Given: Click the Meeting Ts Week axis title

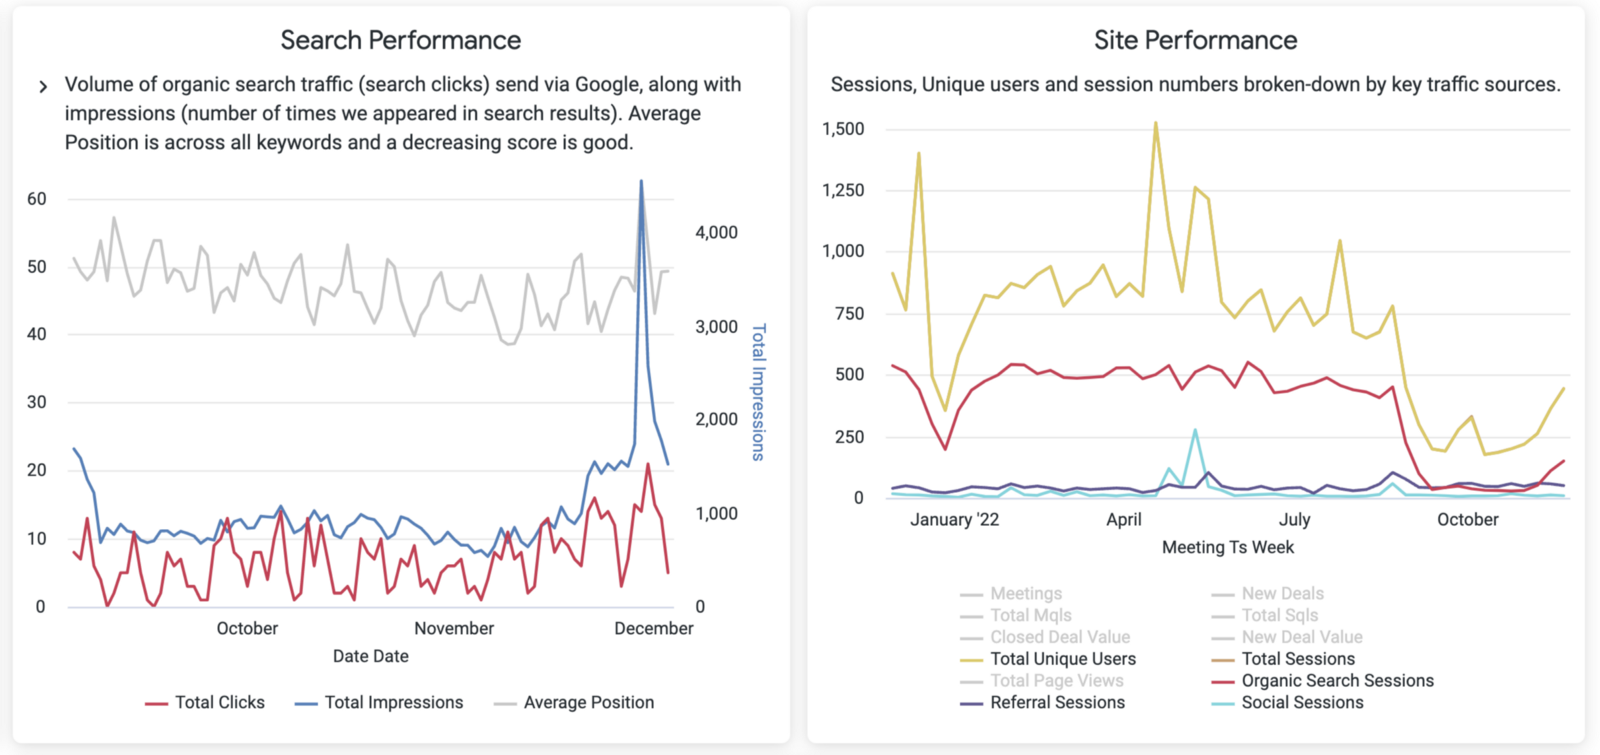Looking at the screenshot, I should pyautogui.click(x=1227, y=548).
